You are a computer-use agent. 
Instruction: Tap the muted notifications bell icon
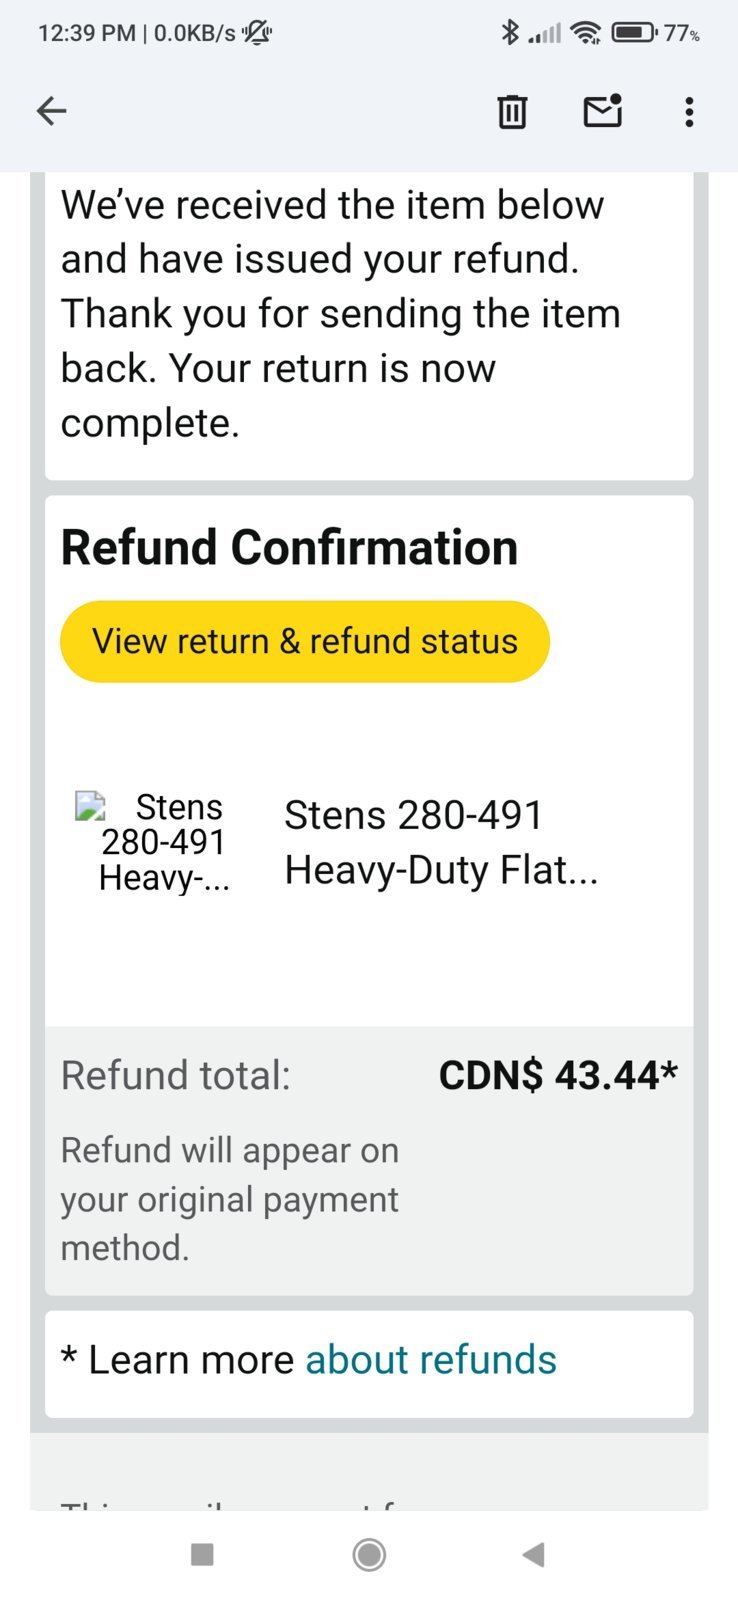(258, 33)
